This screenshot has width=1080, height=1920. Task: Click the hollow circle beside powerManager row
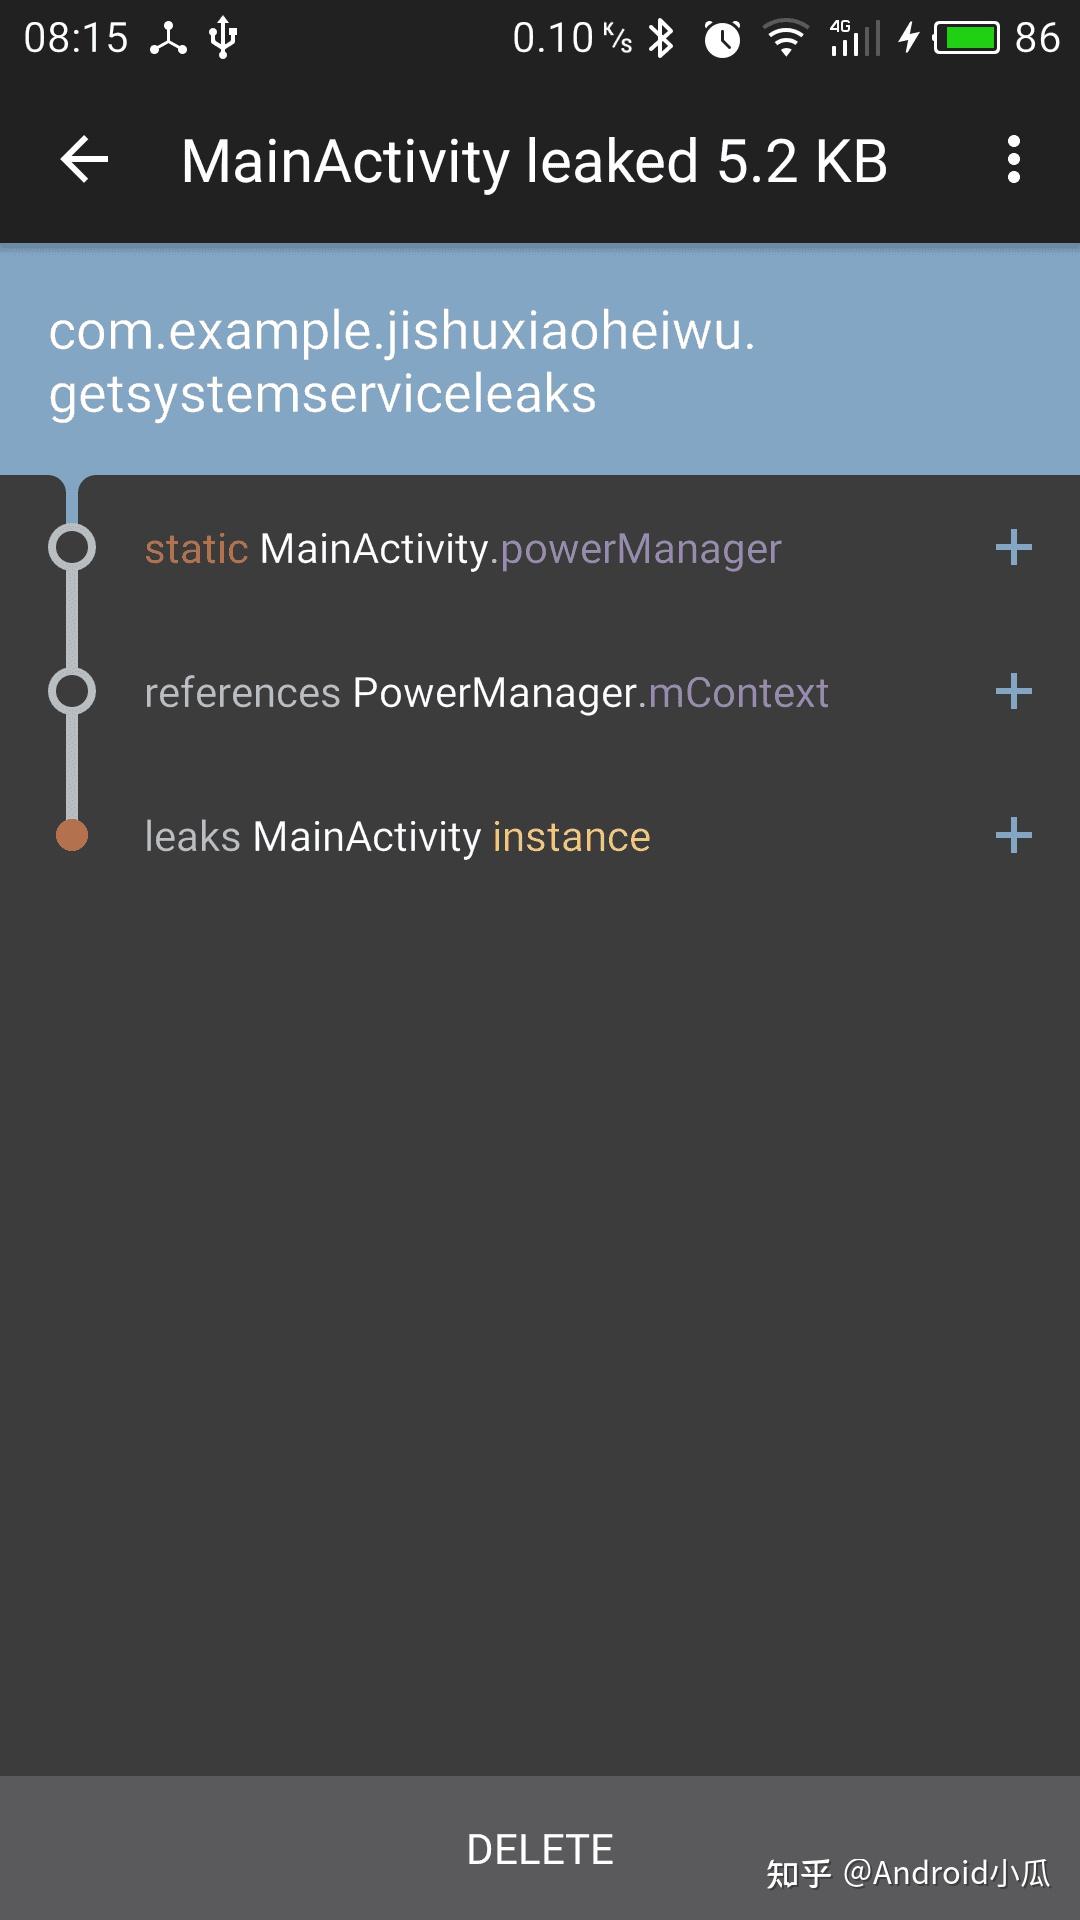(x=71, y=547)
